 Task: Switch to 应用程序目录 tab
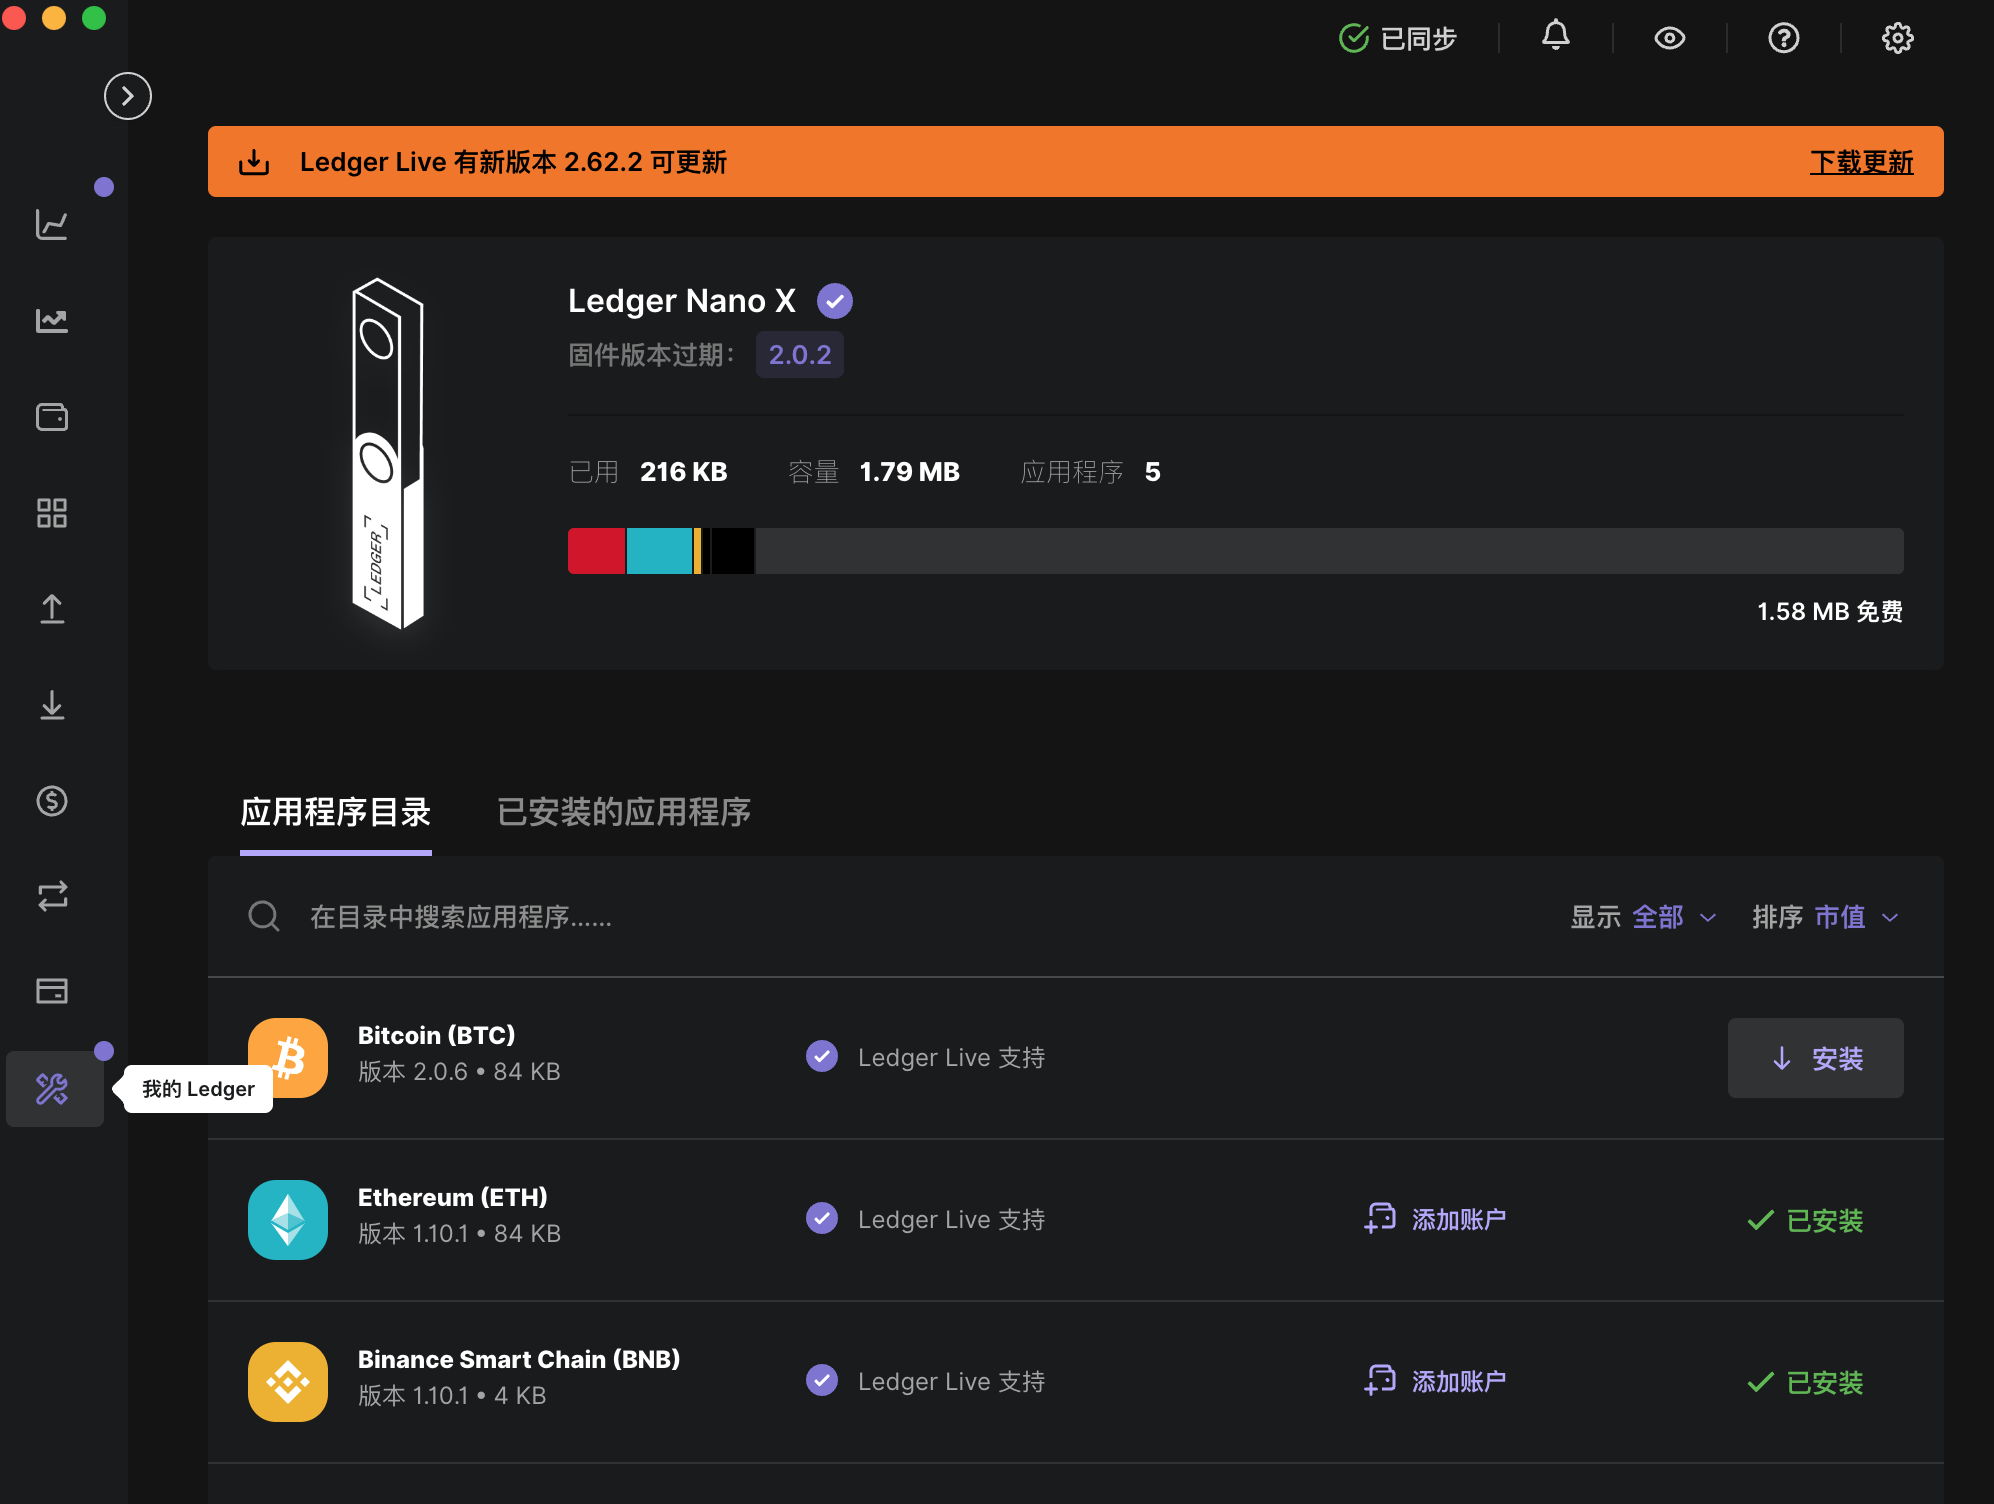click(336, 812)
